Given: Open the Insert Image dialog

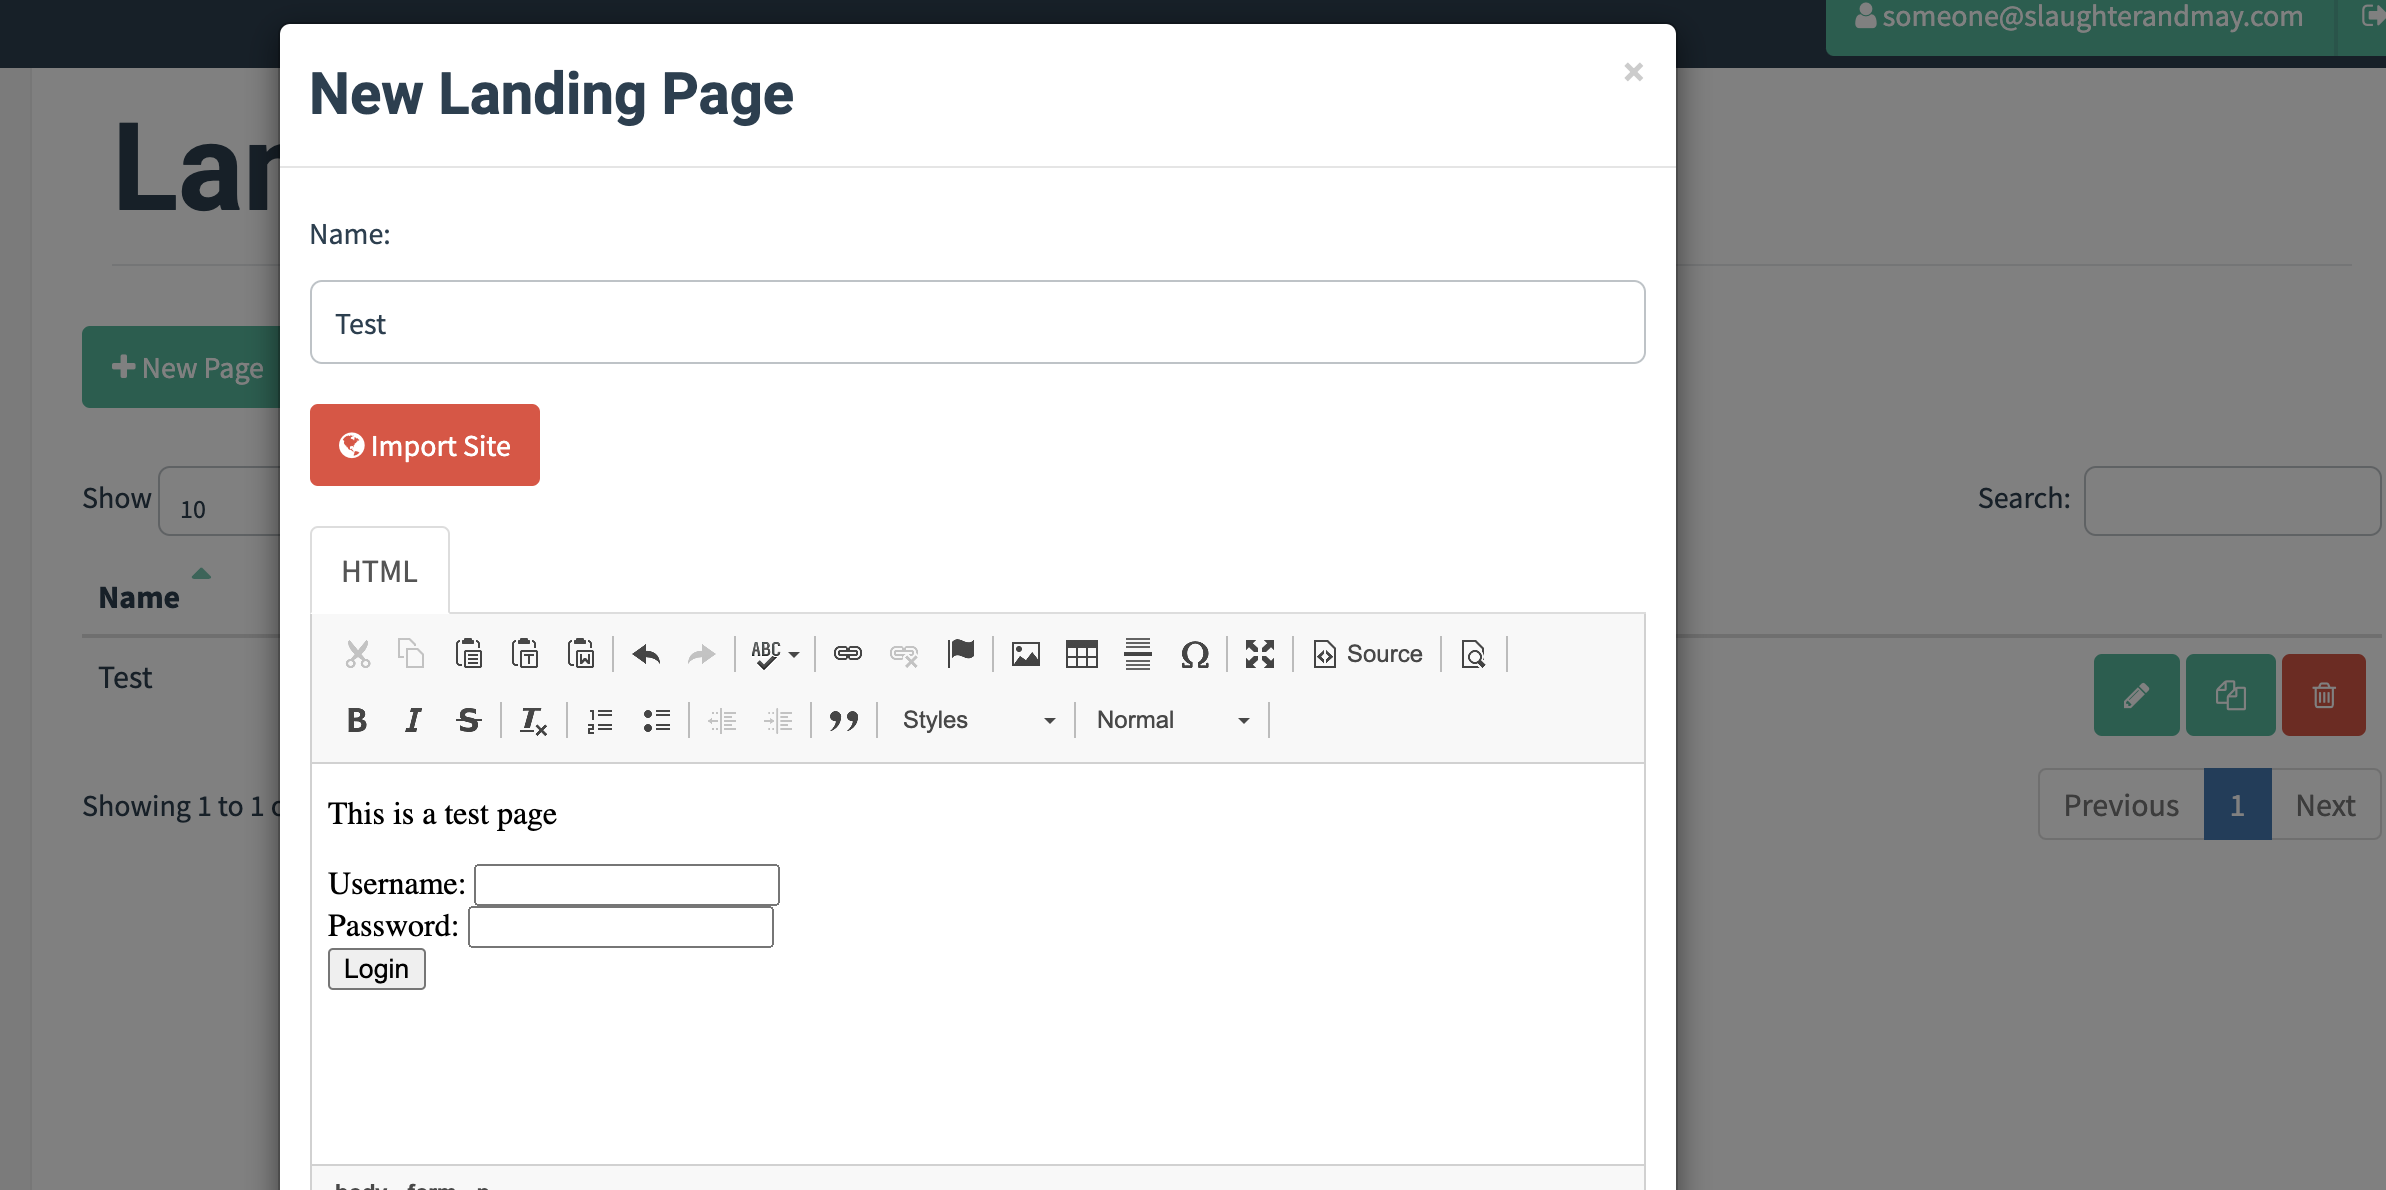Looking at the screenshot, I should (1024, 654).
